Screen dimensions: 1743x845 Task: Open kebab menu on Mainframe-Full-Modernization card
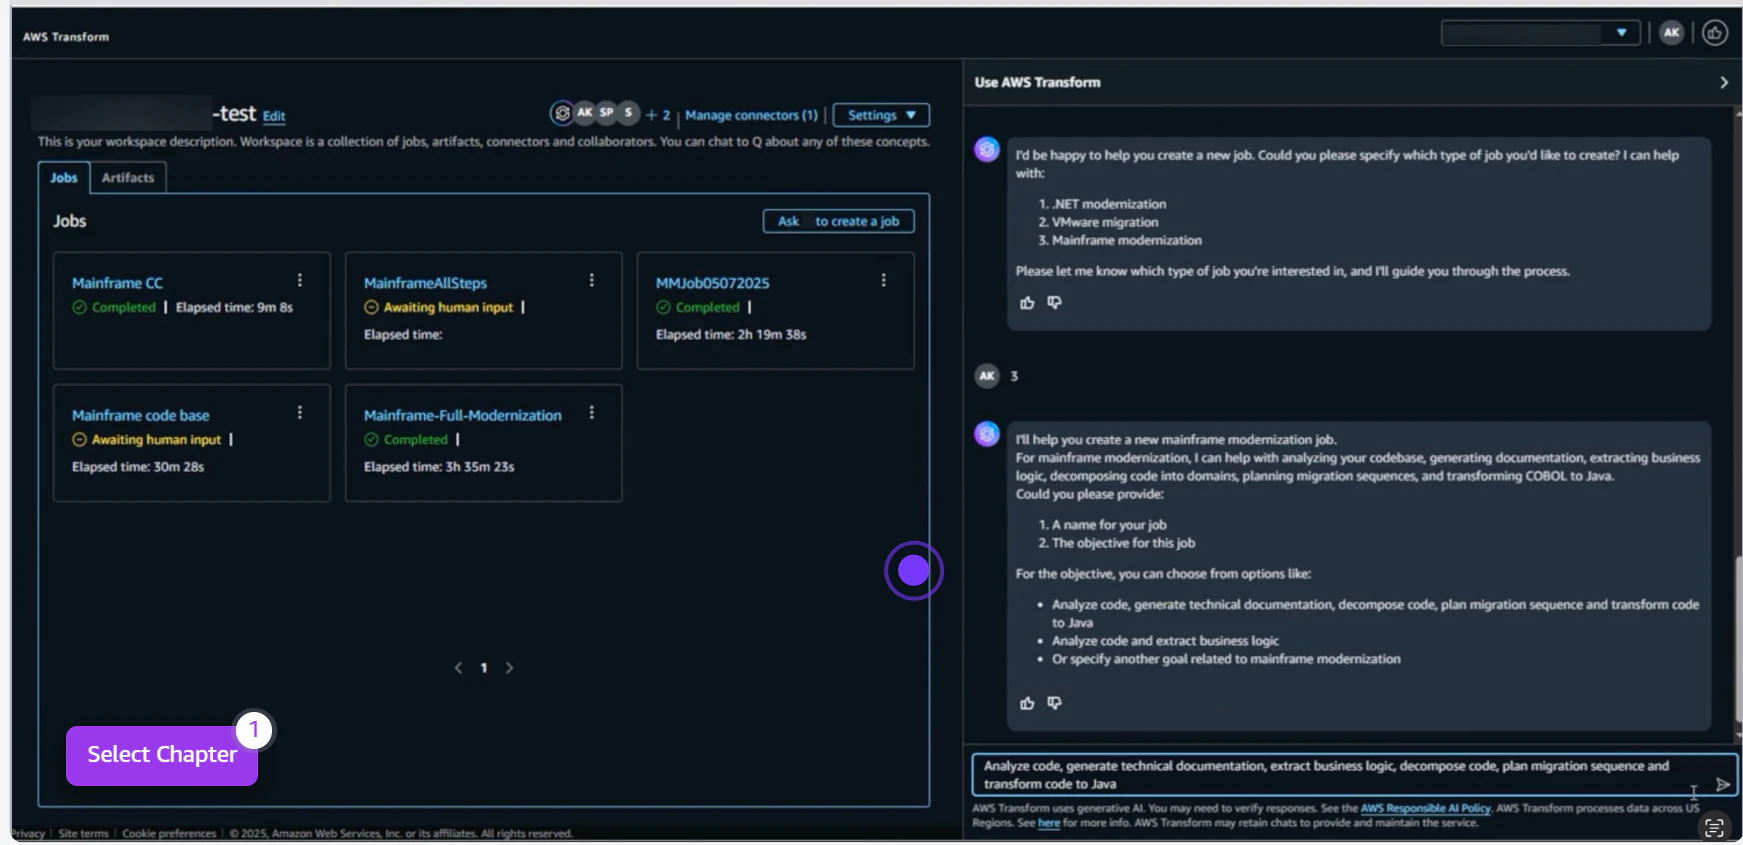tap(591, 412)
